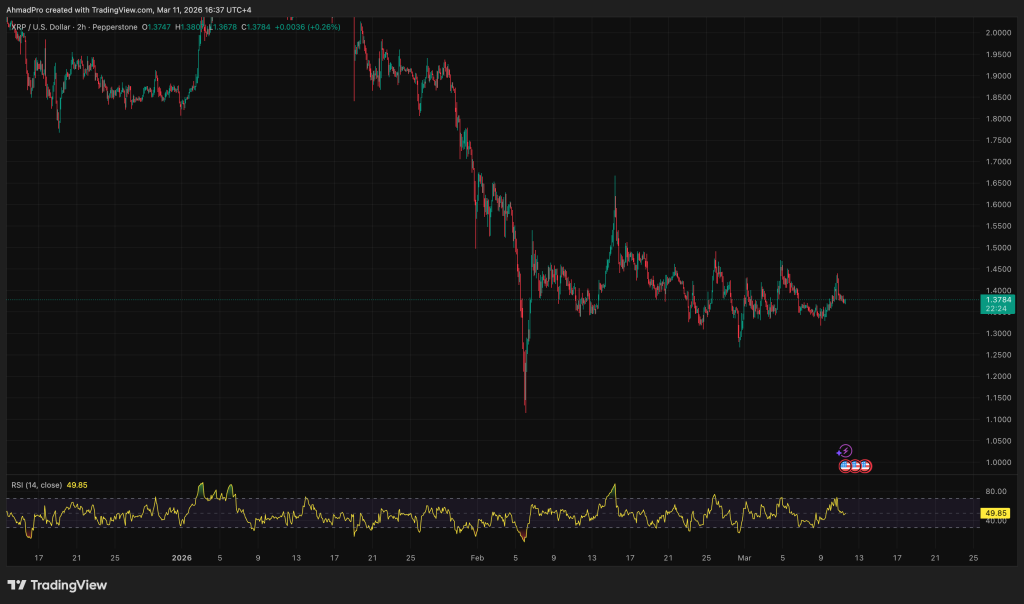Click the +0.0036 (+0.26%) change value
This screenshot has width=1024, height=604.
pos(310,26)
